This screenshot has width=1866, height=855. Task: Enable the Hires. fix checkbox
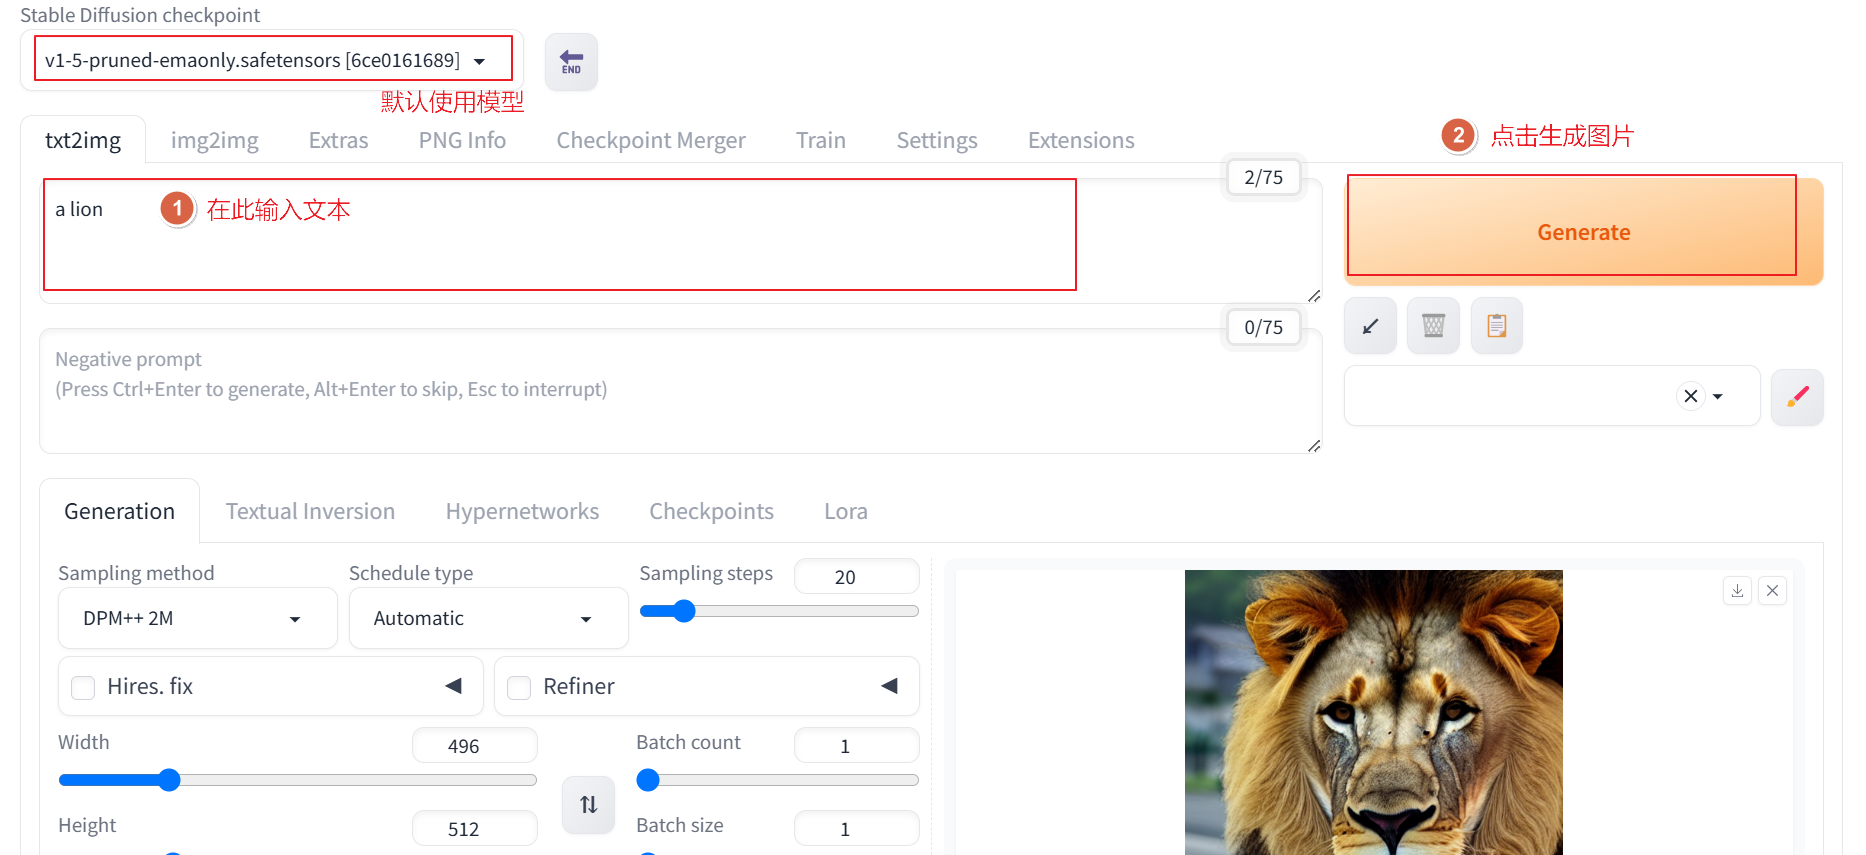coord(84,688)
